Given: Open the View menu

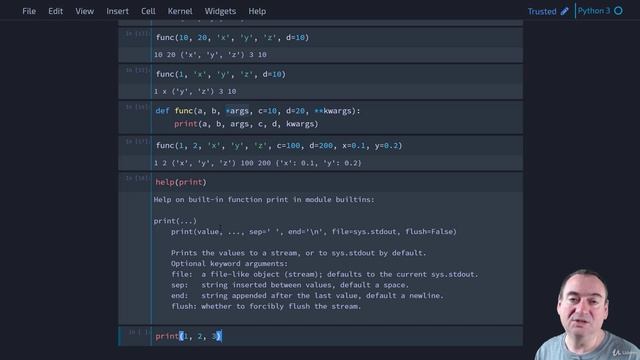Looking at the screenshot, I should [x=84, y=11].
